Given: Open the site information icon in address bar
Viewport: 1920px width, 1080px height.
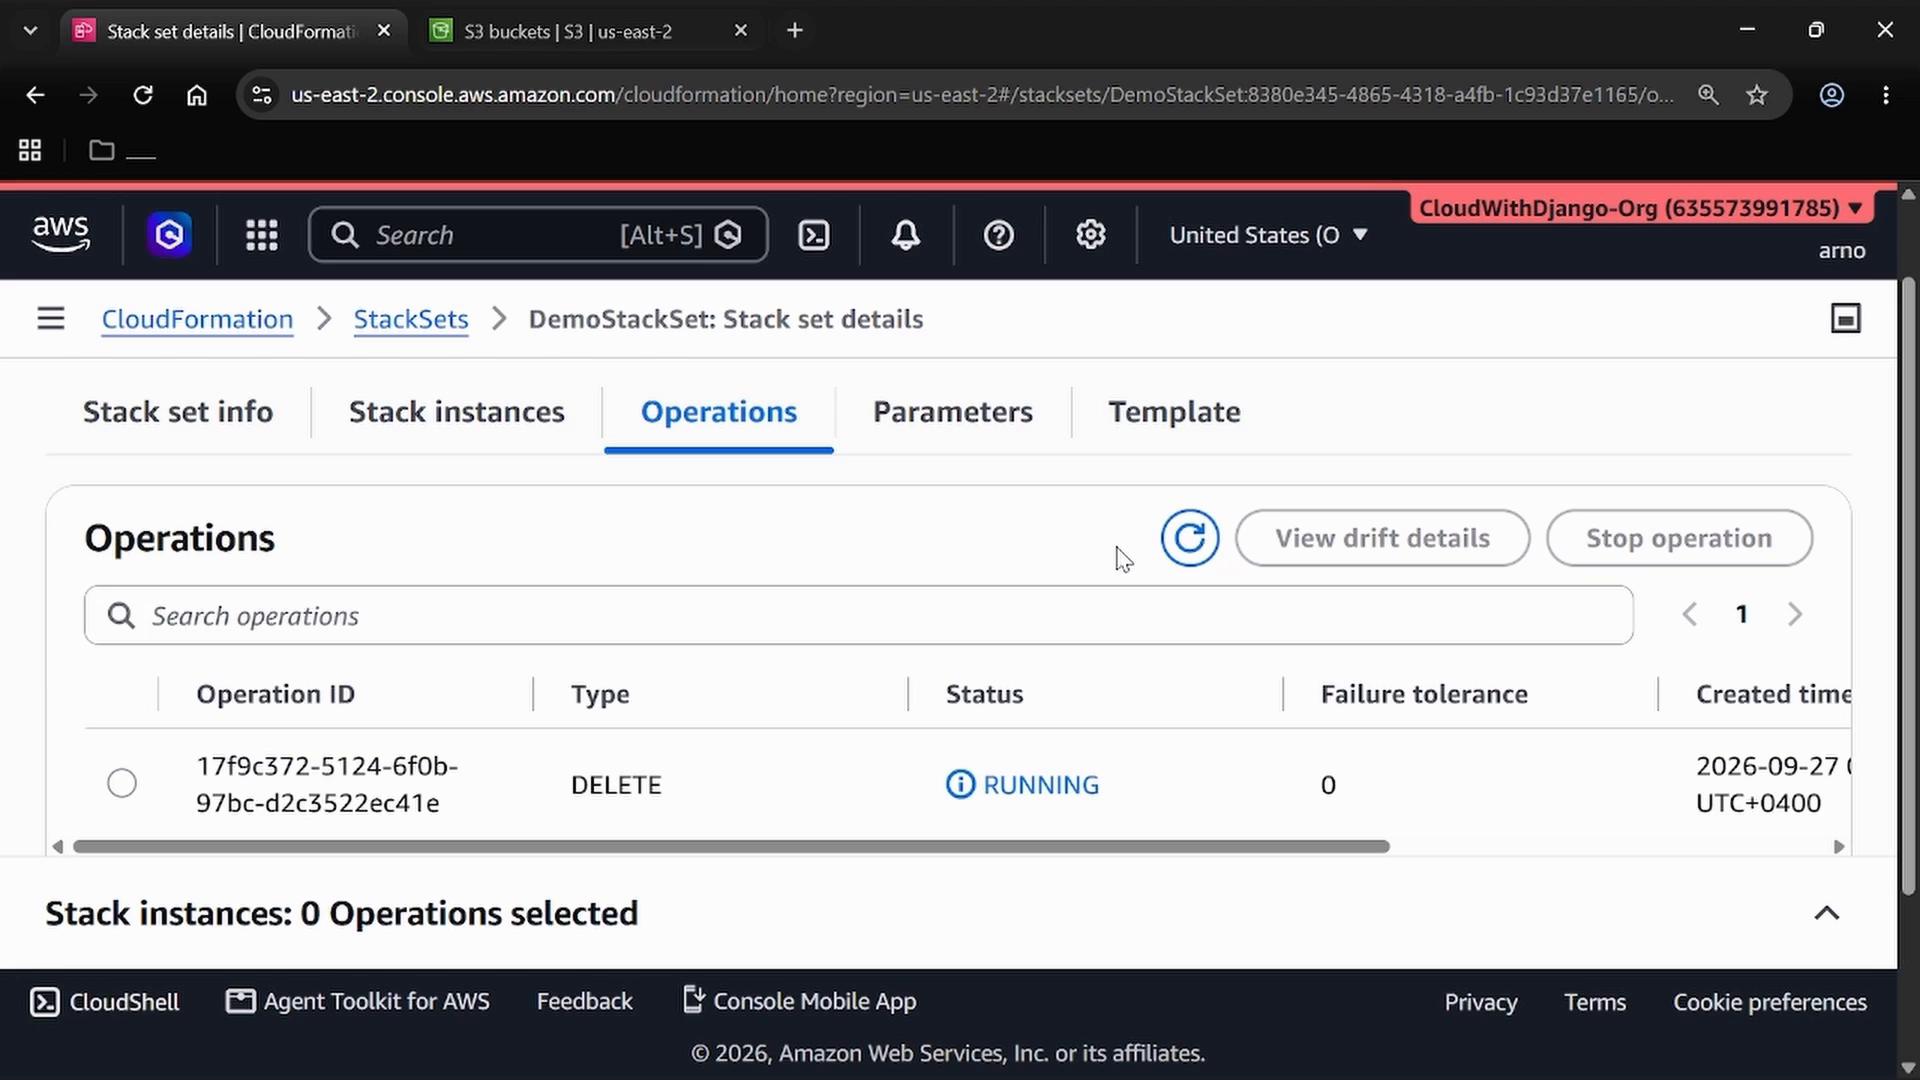Looking at the screenshot, I should (261, 95).
